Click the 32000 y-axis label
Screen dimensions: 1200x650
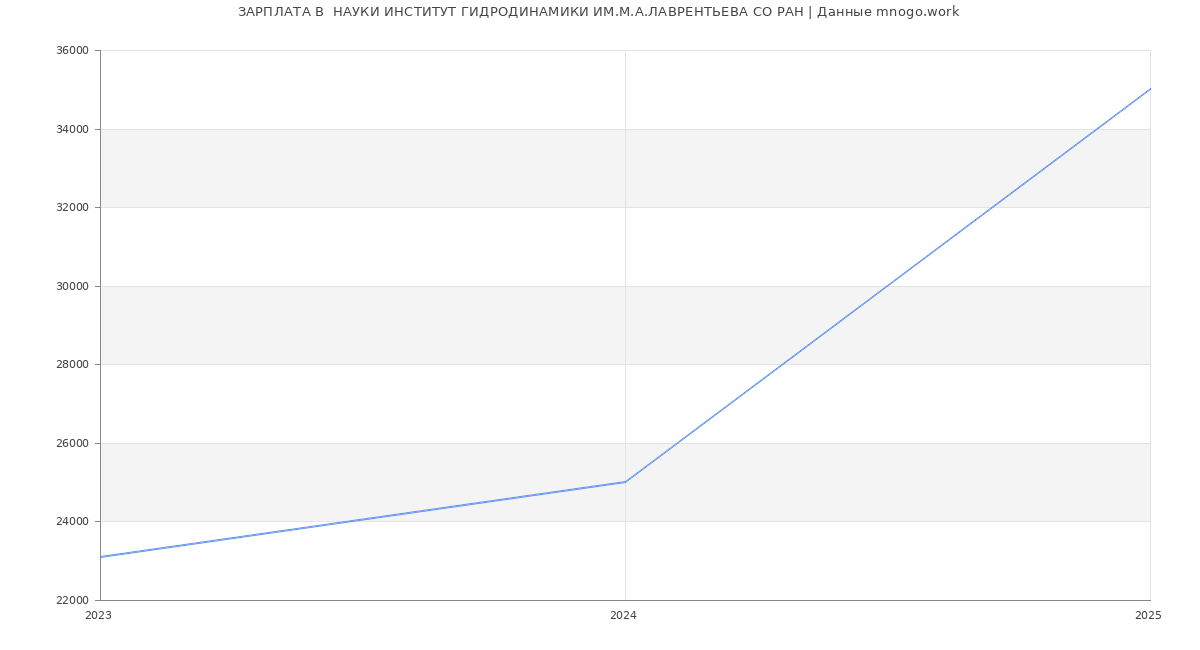pyautogui.click(x=73, y=208)
